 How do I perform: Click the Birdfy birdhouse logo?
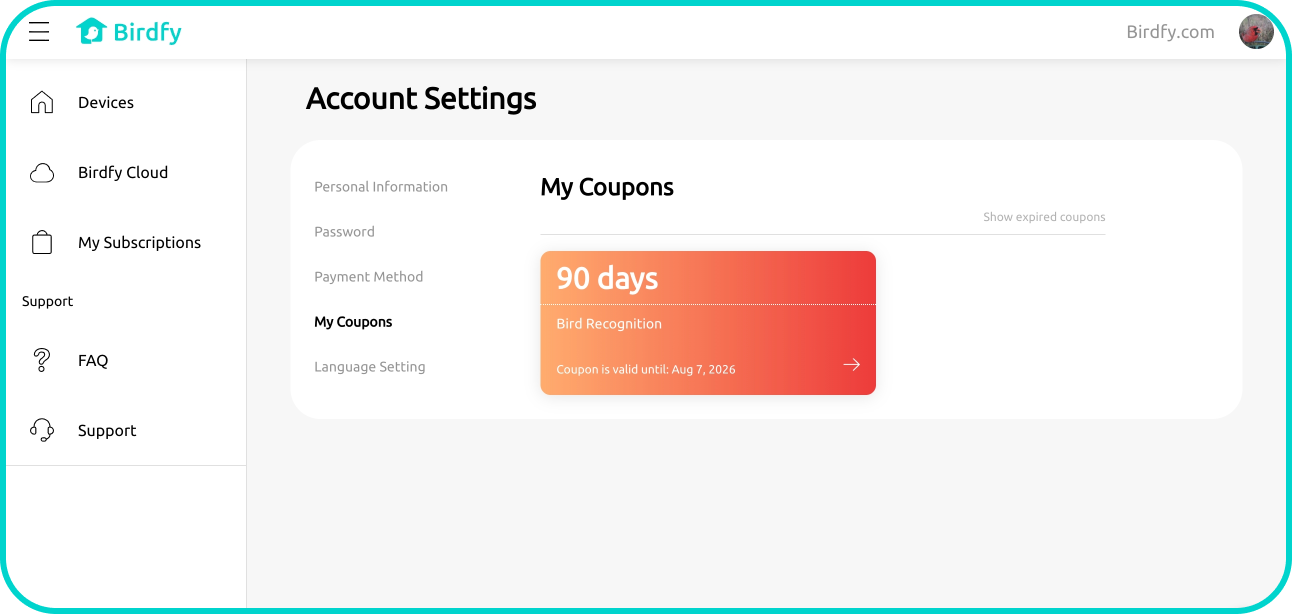pos(91,32)
